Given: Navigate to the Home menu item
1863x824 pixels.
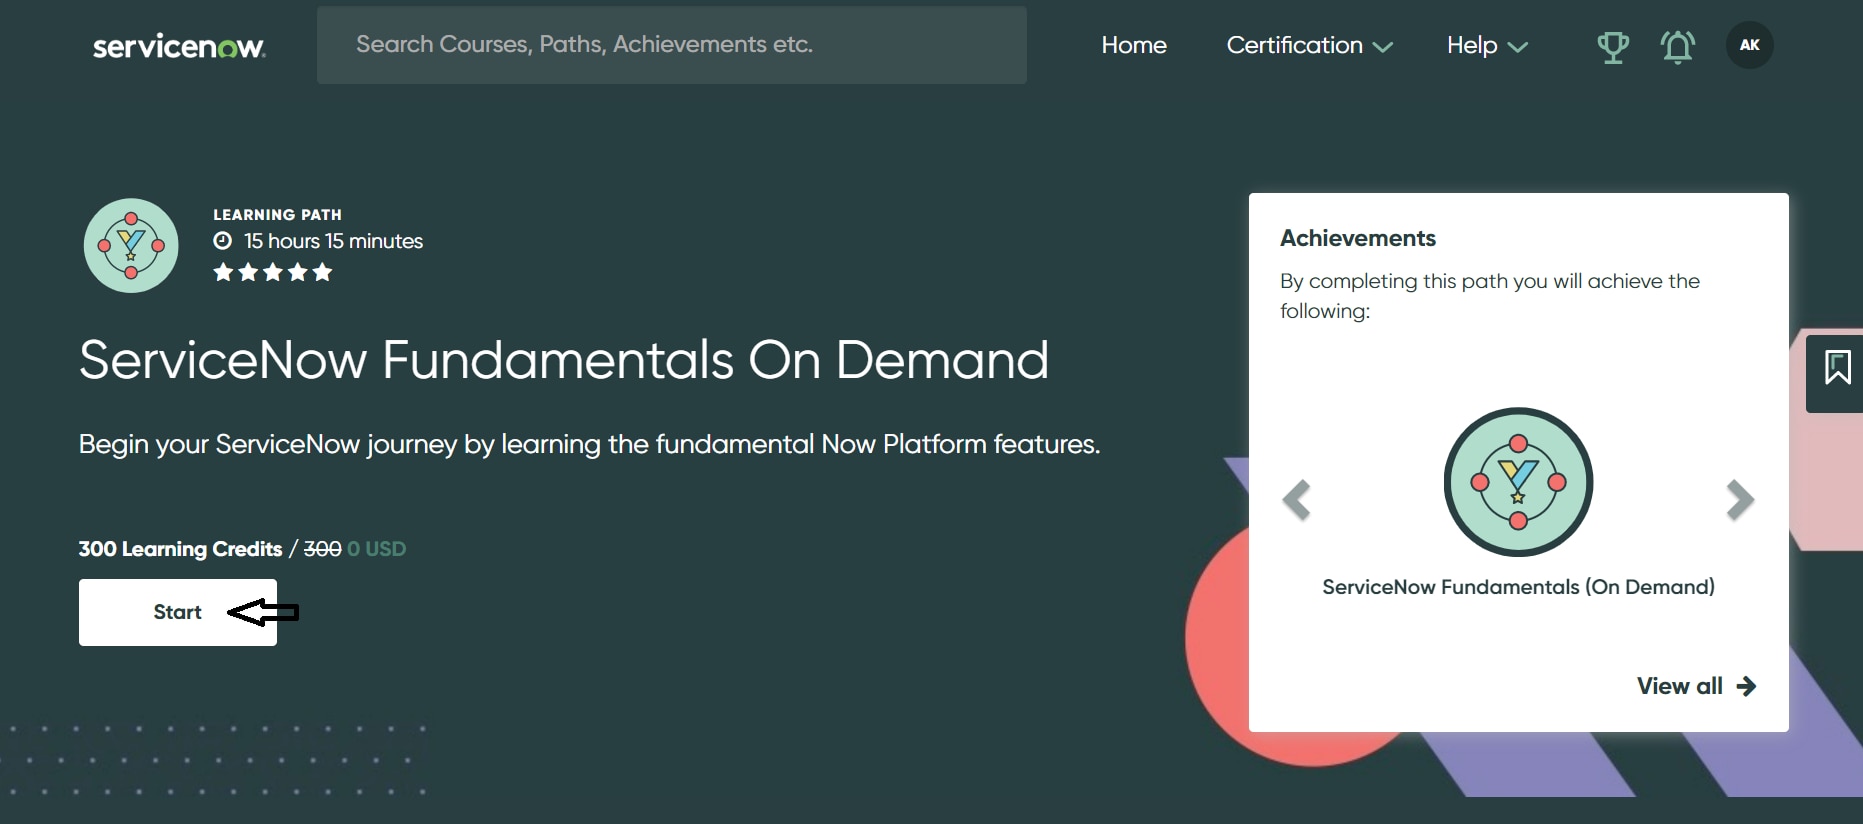Looking at the screenshot, I should [x=1133, y=46].
